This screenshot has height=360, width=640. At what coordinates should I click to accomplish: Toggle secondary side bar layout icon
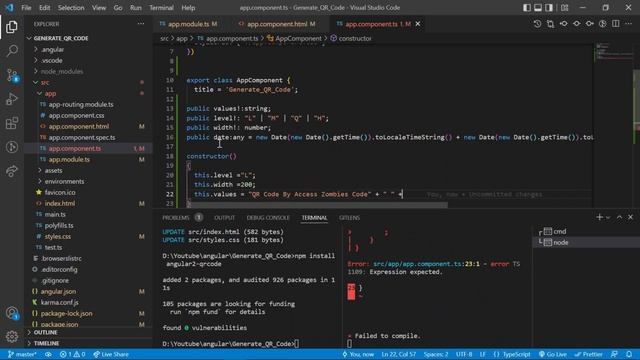[549, 7]
